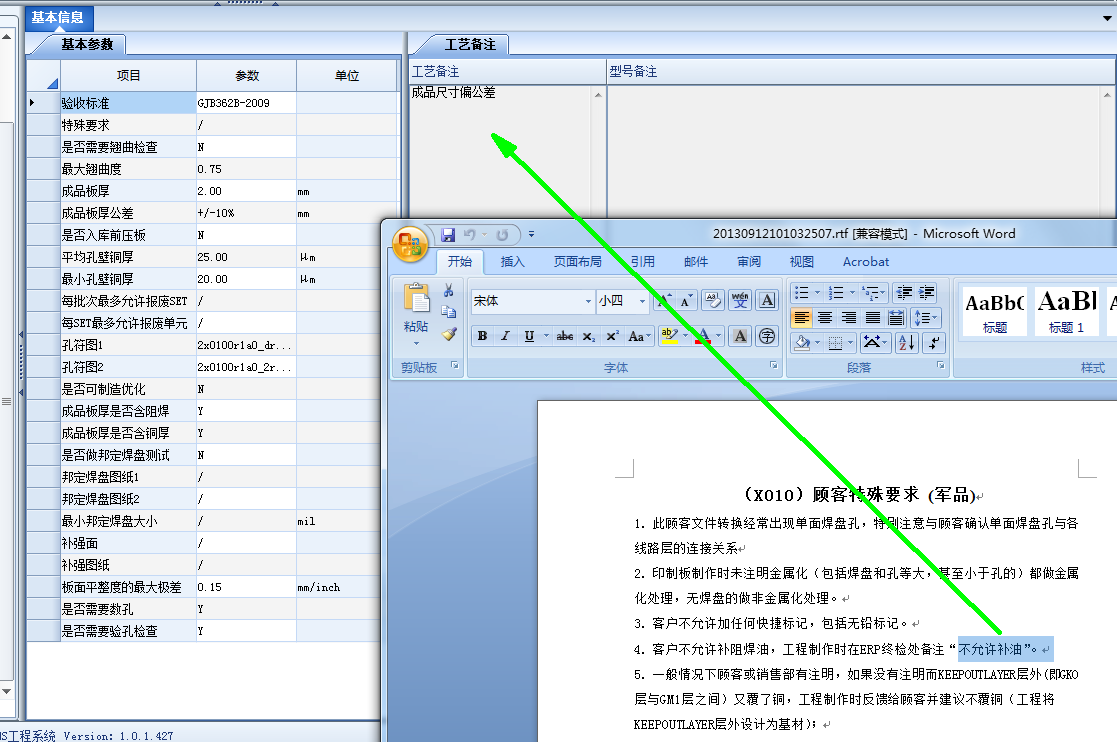Apply paragraph shading with paint bucket
This screenshot has width=1117, height=742.
coord(802,343)
